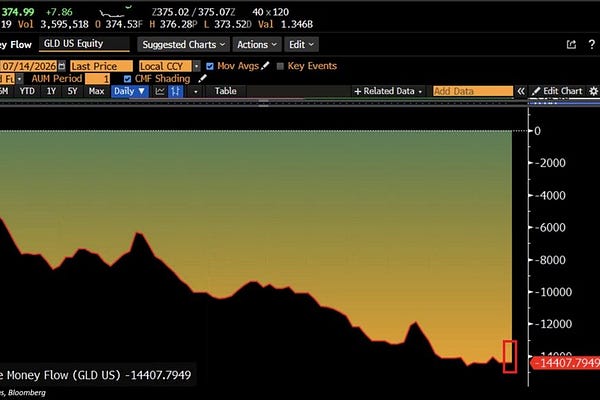Image resolution: width=600 pixels, height=400 pixels.
Task: Click the 0 y-axis label
Action: coord(537,131)
